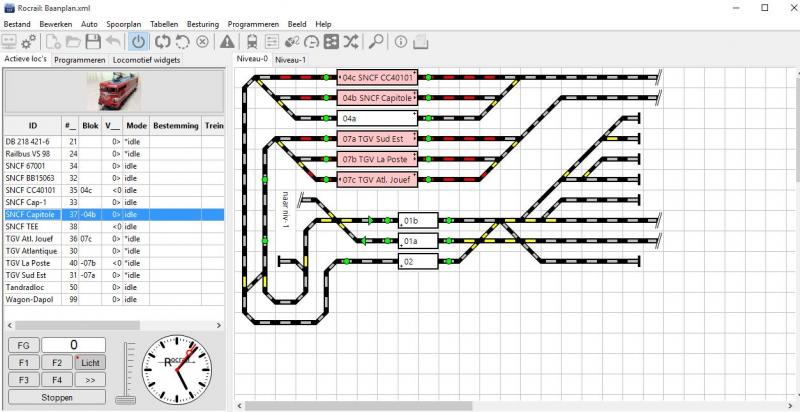Switch to Niveau-0 track plan tab
The image size is (800, 412).
click(252, 59)
